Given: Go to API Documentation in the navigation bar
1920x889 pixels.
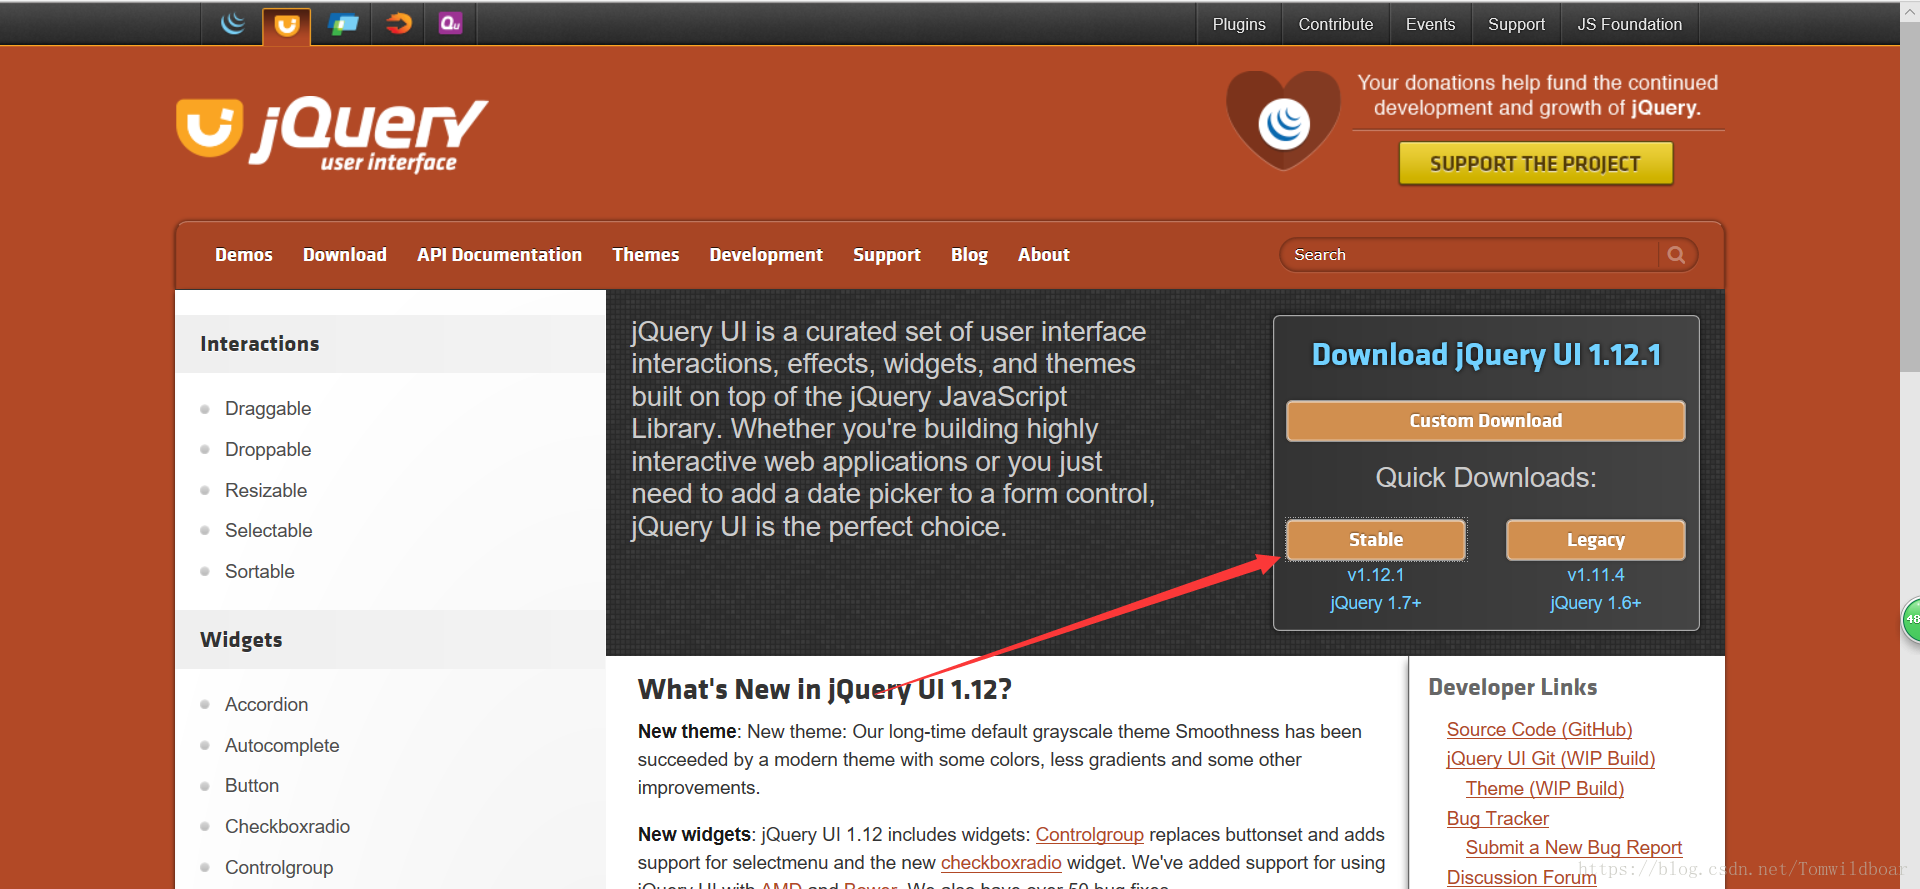Looking at the screenshot, I should coord(499,255).
